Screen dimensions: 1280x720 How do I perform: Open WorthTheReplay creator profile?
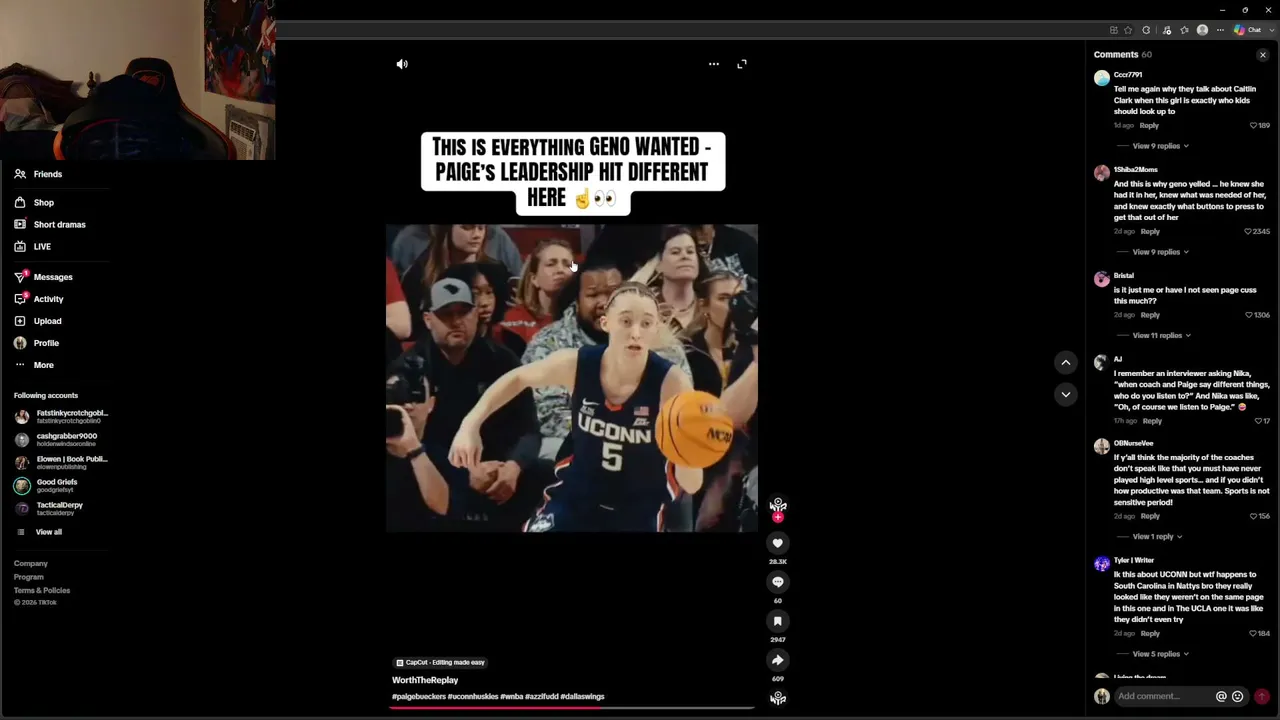[x=425, y=680]
